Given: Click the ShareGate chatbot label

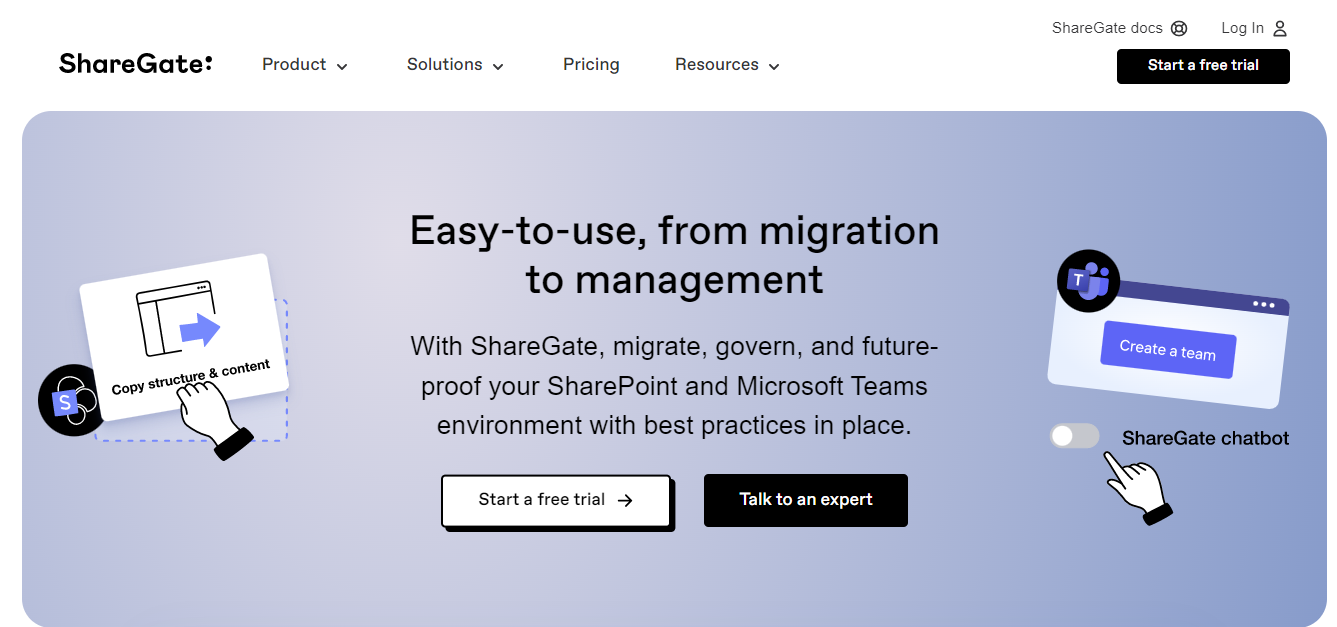Looking at the screenshot, I should click(1205, 438).
